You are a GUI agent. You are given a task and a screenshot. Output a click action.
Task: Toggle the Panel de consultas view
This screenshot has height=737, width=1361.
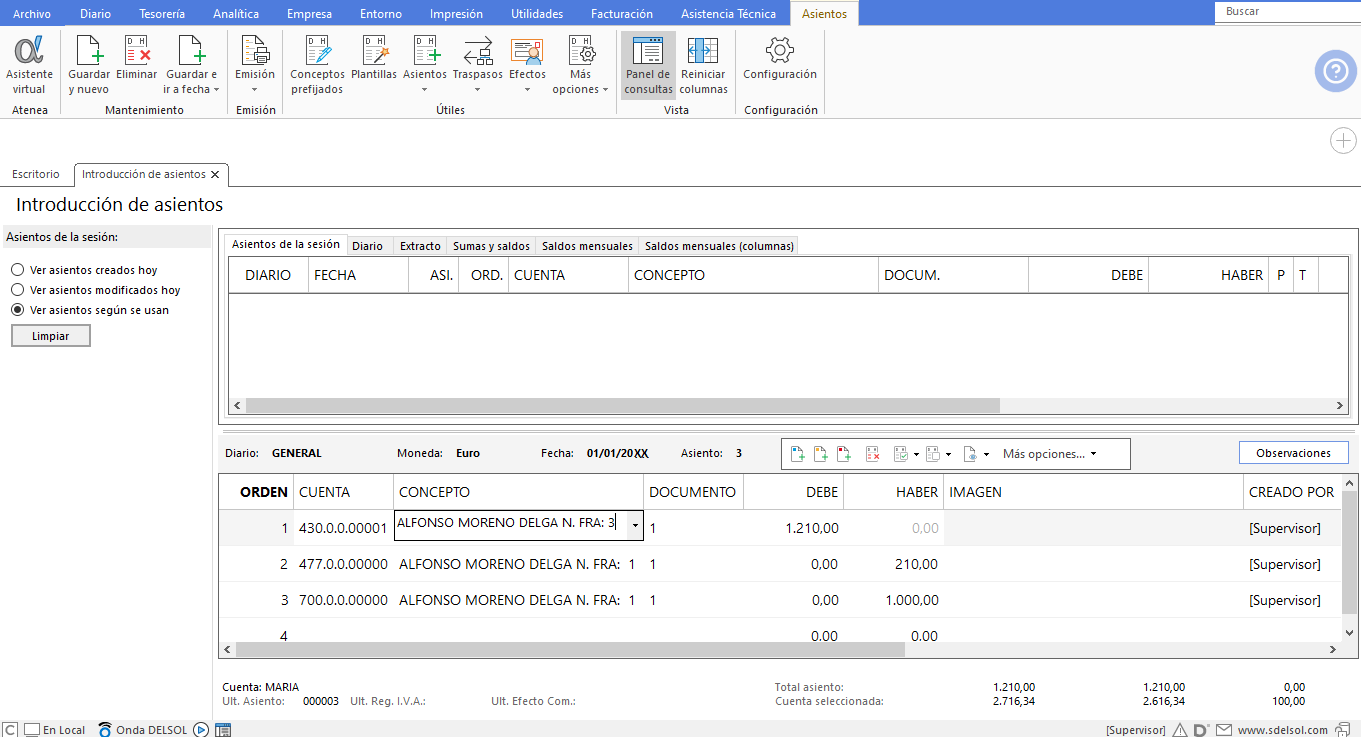[x=649, y=65]
